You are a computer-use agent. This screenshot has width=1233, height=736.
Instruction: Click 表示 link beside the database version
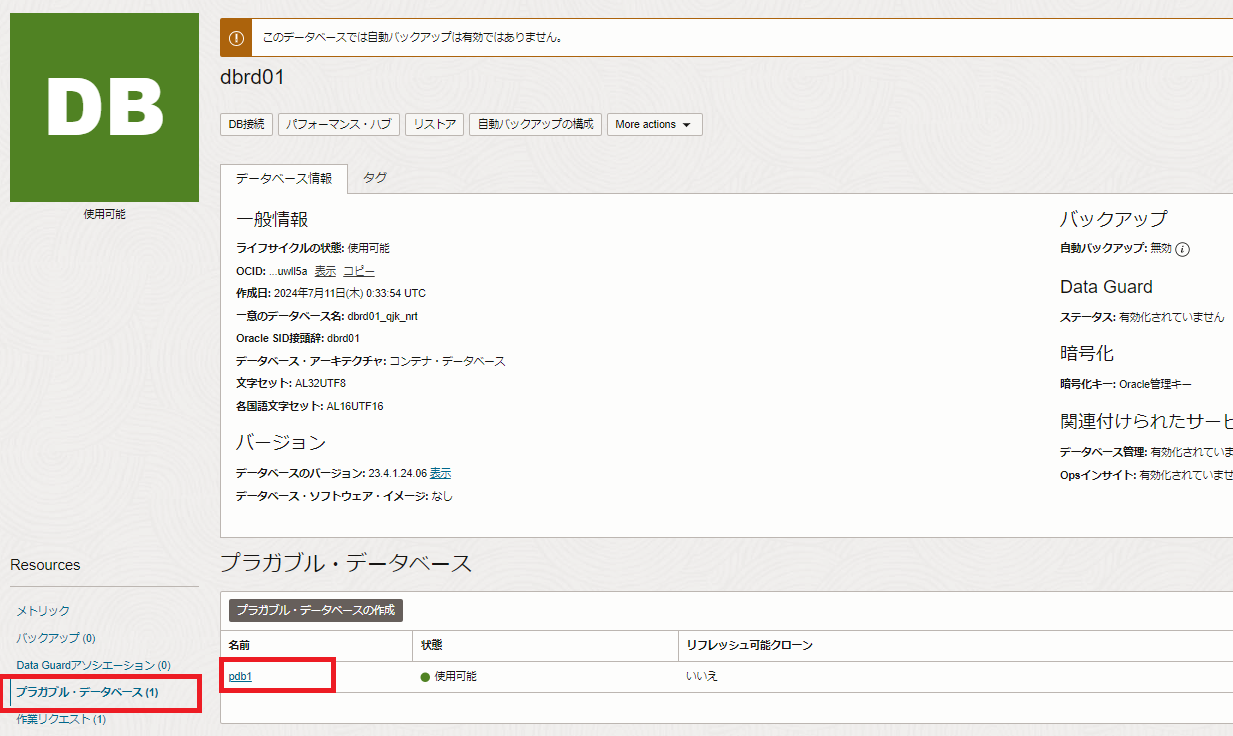coord(440,473)
